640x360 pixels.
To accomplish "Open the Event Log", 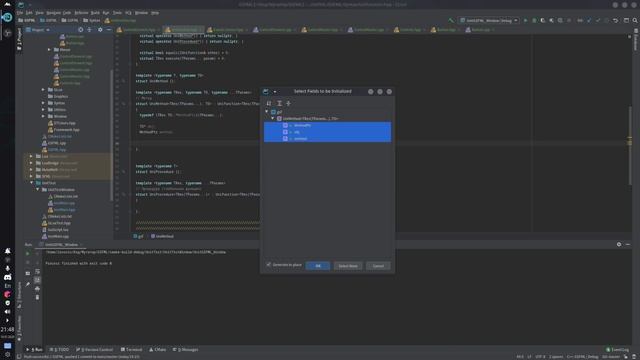I will click(618, 350).
